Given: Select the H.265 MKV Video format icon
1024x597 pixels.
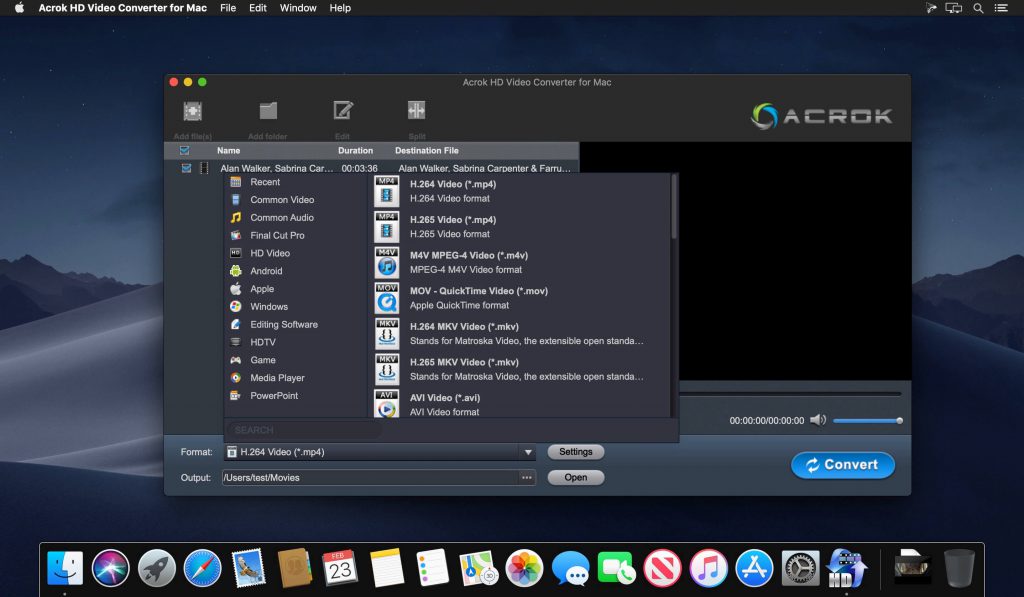Looking at the screenshot, I should (x=387, y=368).
